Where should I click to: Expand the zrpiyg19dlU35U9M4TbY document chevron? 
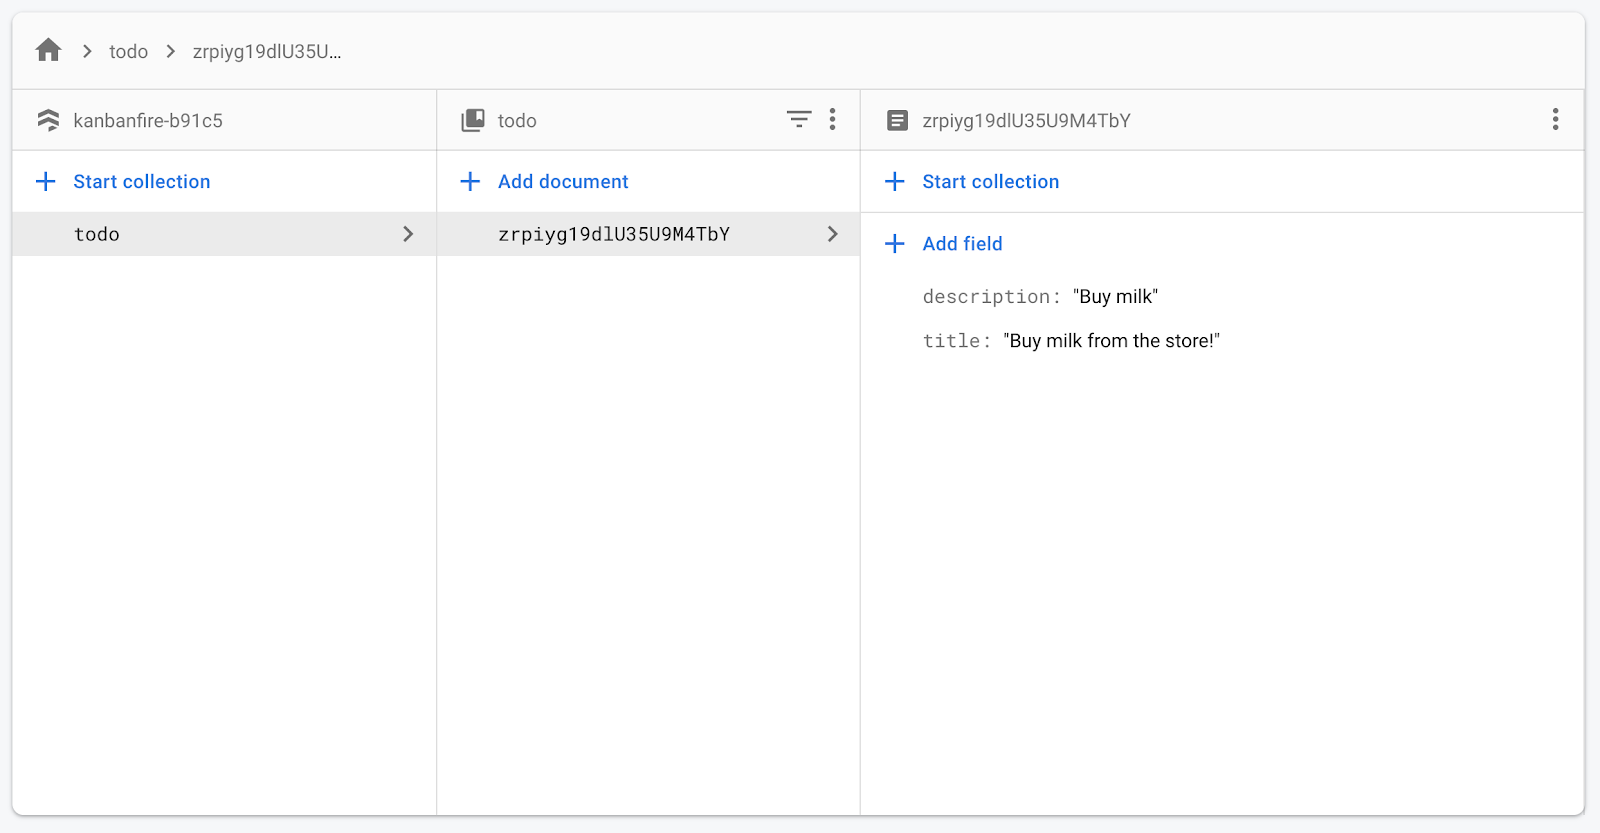tap(832, 234)
